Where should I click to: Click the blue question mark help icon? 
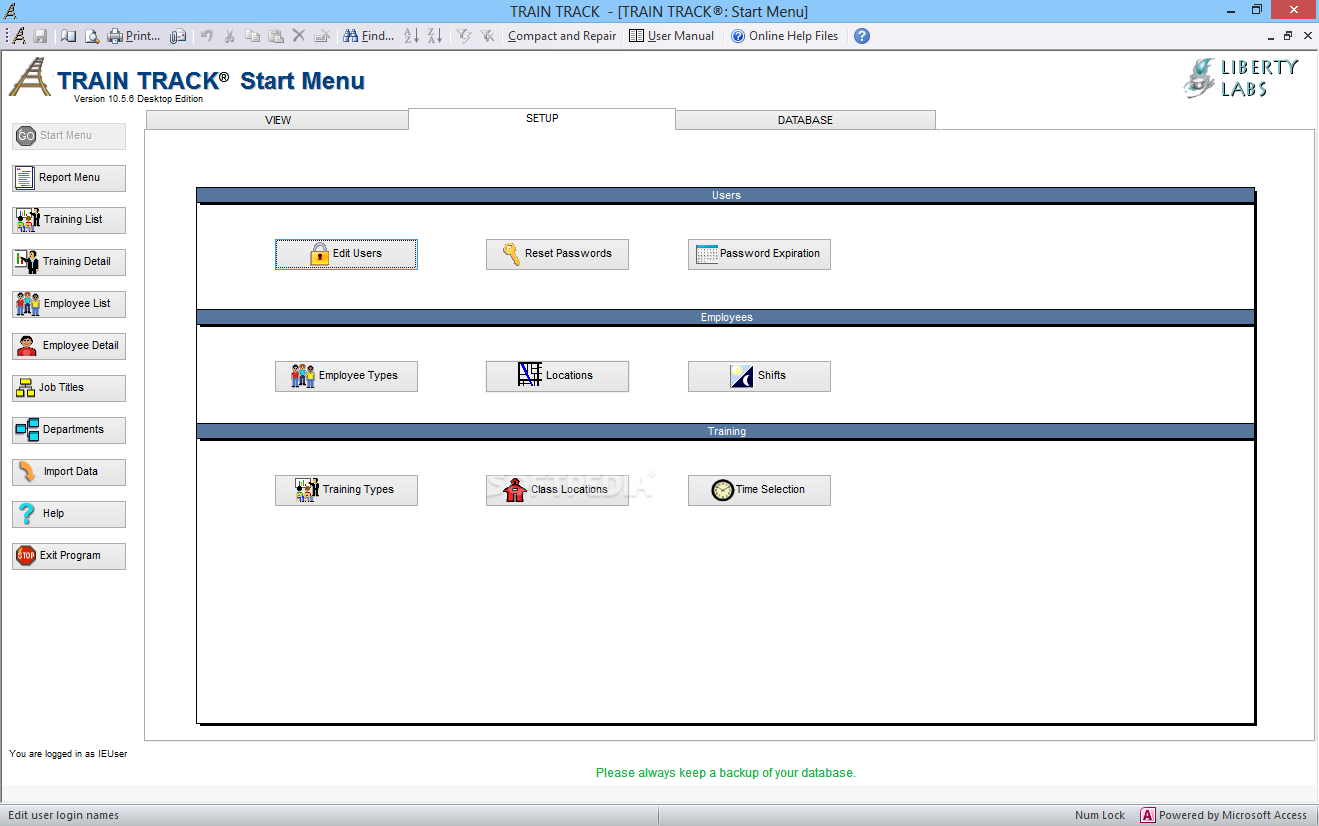(862, 36)
